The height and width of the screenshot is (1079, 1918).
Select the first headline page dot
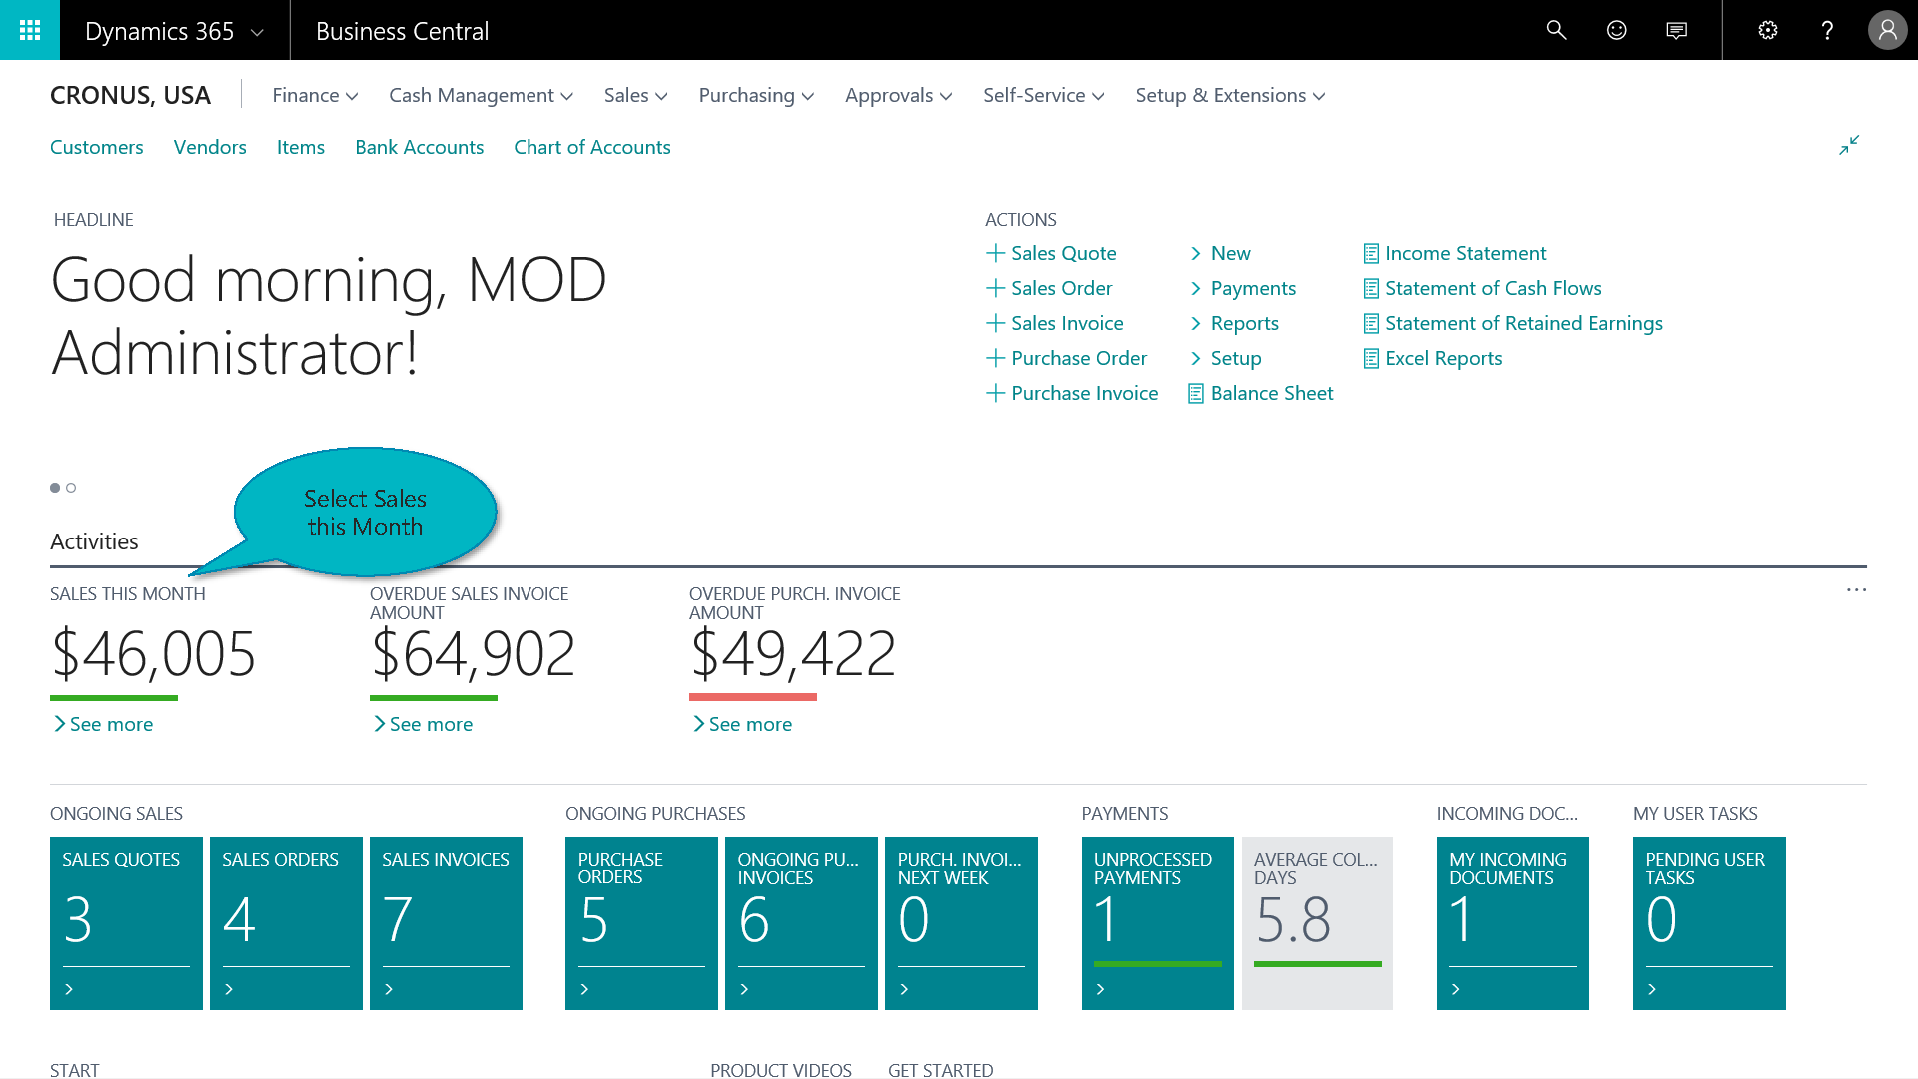(x=55, y=488)
